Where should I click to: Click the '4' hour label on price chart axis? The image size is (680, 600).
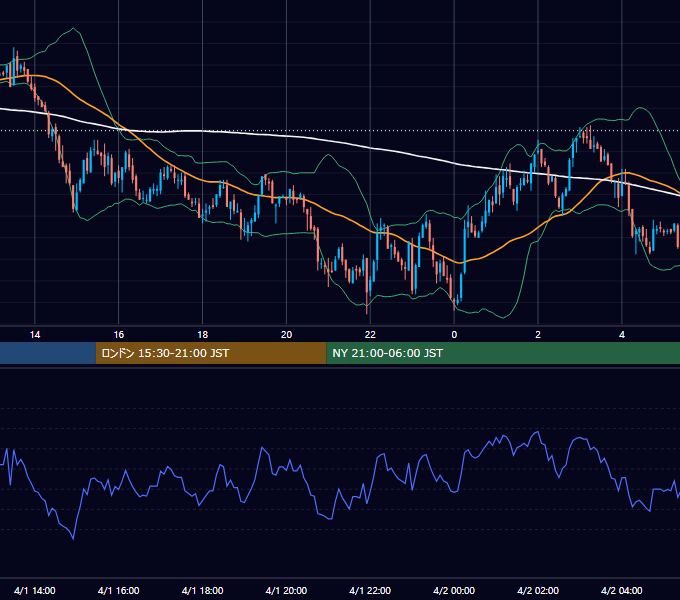coord(622,335)
